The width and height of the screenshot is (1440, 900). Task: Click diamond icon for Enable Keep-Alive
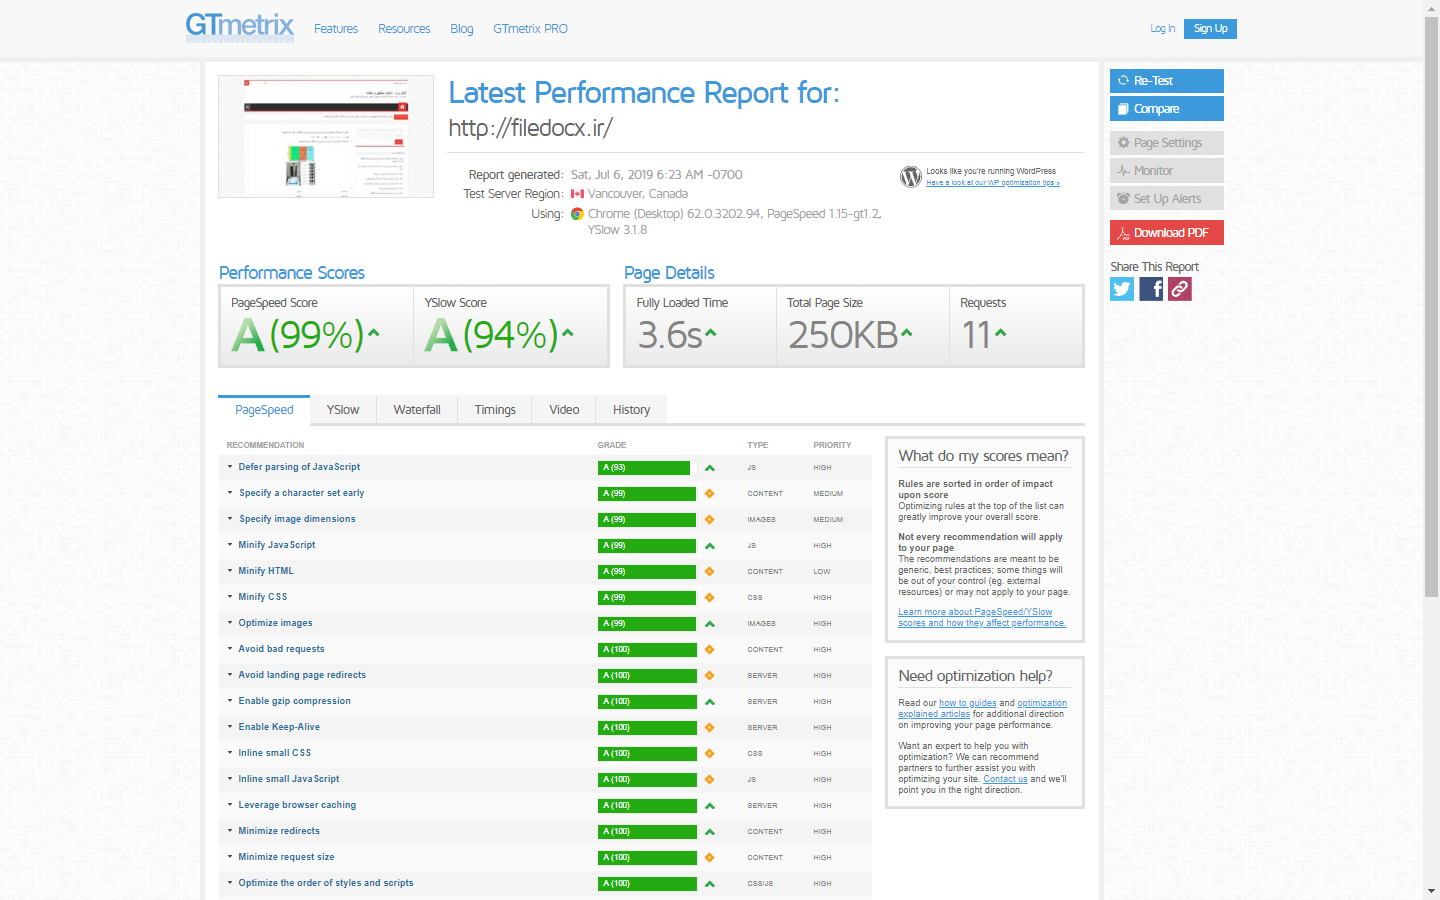[710, 728]
